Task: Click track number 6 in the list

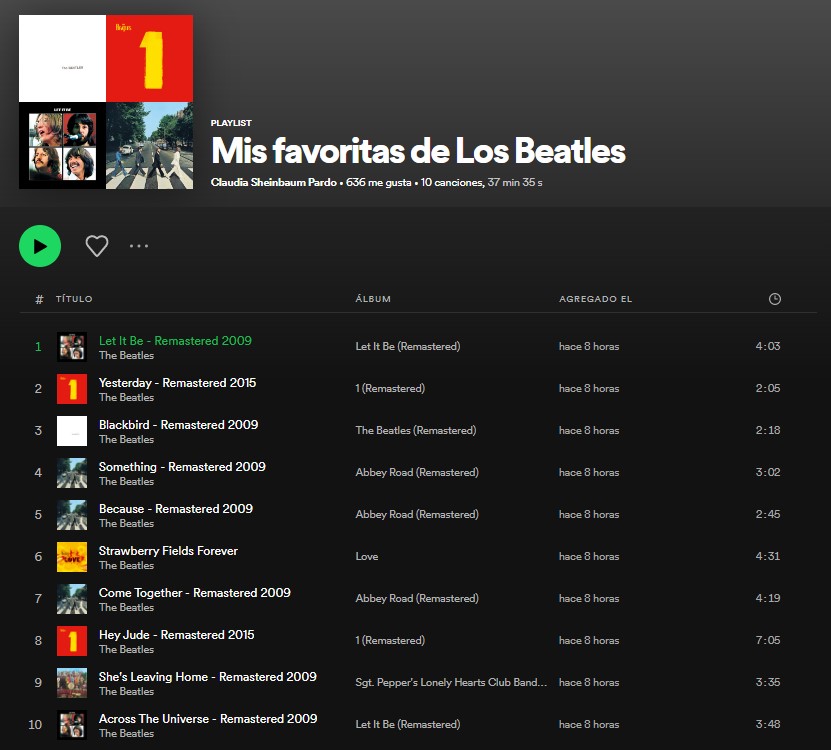Action: point(38,557)
